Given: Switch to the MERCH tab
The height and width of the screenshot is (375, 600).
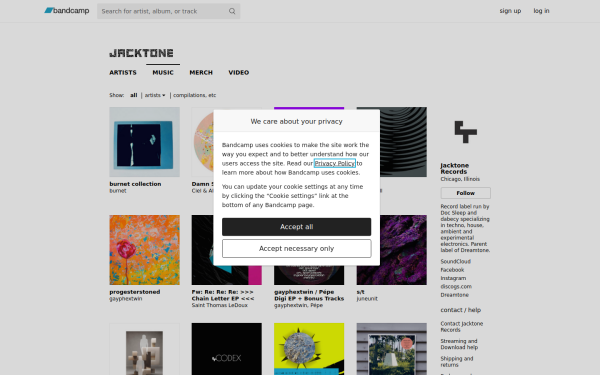Looking at the screenshot, I should point(201,72).
